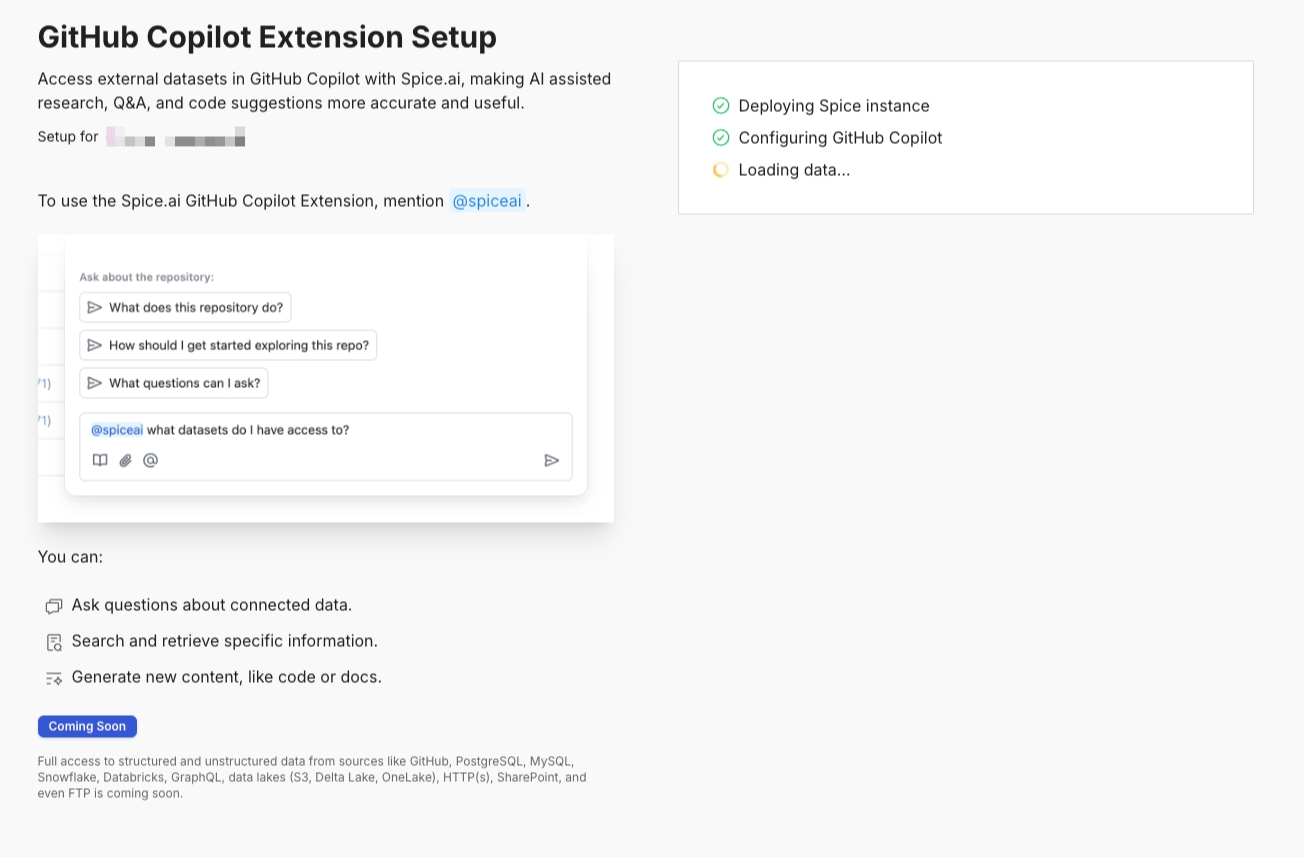Click the @ mention icon below the chat text

[x=151, y=460]
